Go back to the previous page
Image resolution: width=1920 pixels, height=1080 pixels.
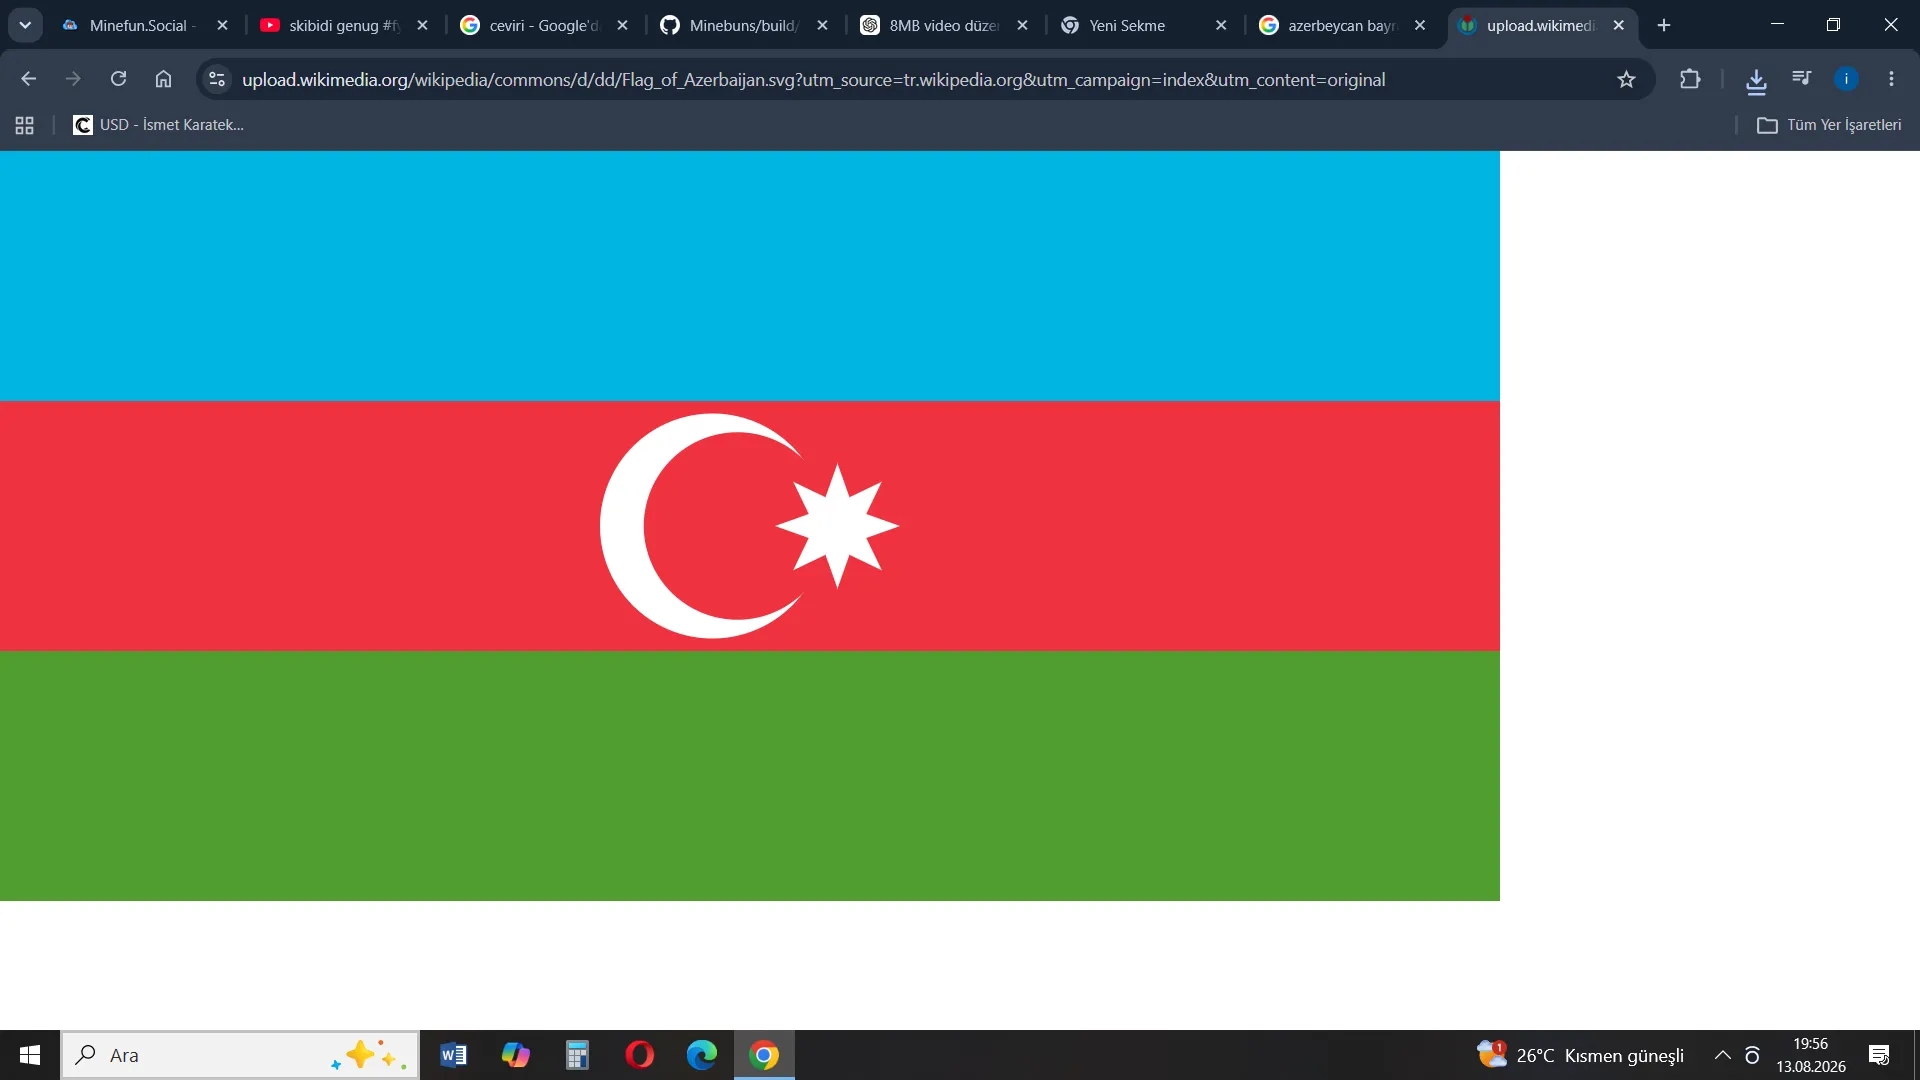pos(28,79)
